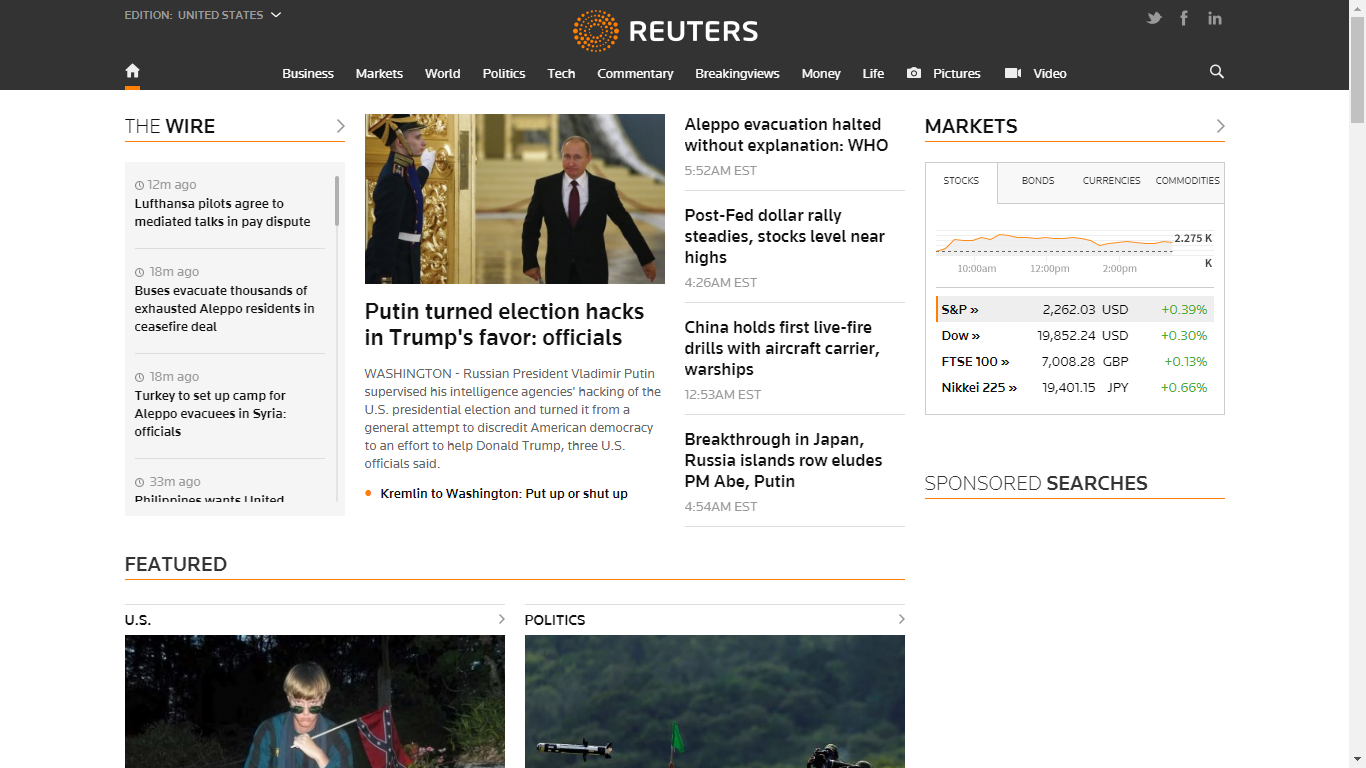This screenshot has height=768, width=1366.
Task: Click the Nikkei 225 index link
Action: point(979,388)
